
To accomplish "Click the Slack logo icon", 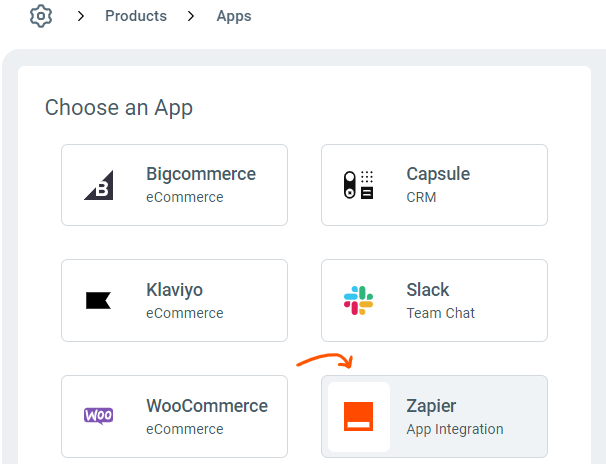I will point(358,301).
